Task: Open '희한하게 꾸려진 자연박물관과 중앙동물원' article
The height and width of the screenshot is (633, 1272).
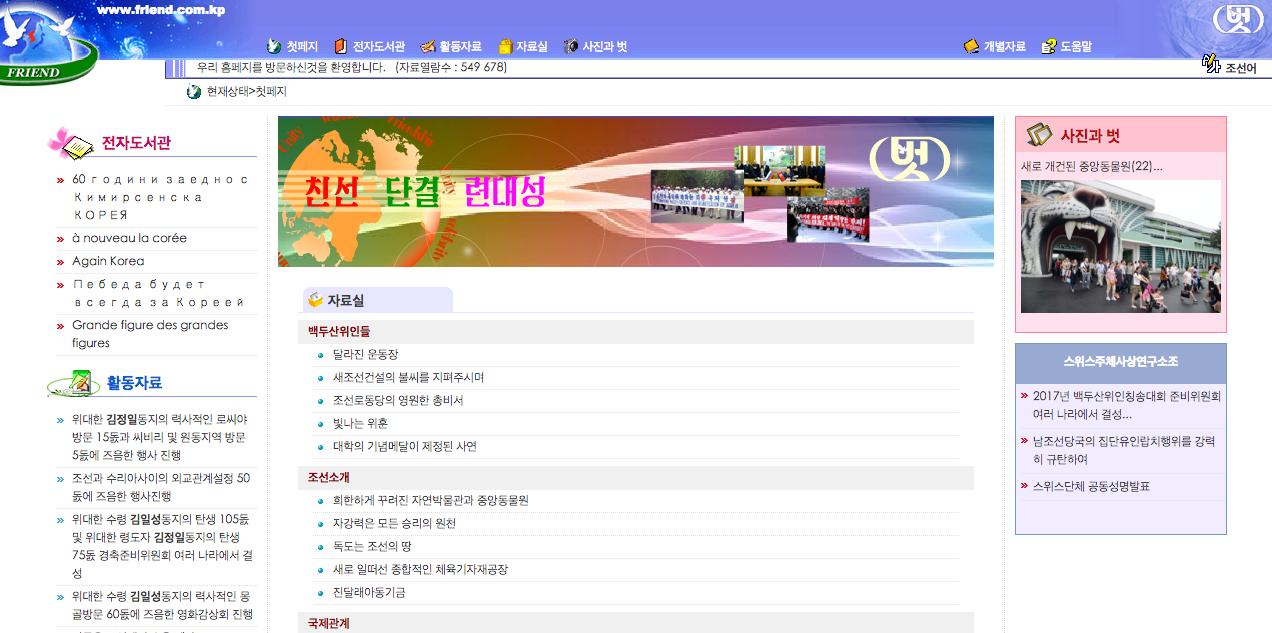Action: coord(430,500)
